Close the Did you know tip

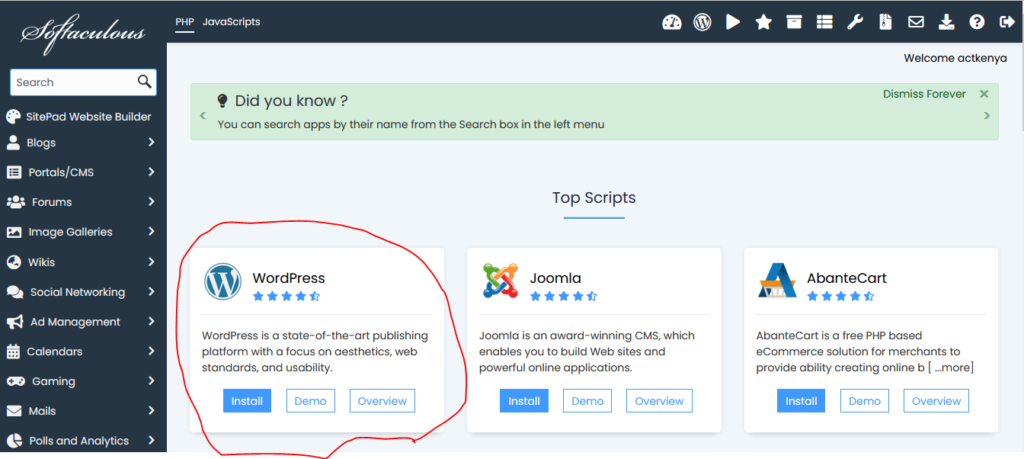(x=984, y=94)
